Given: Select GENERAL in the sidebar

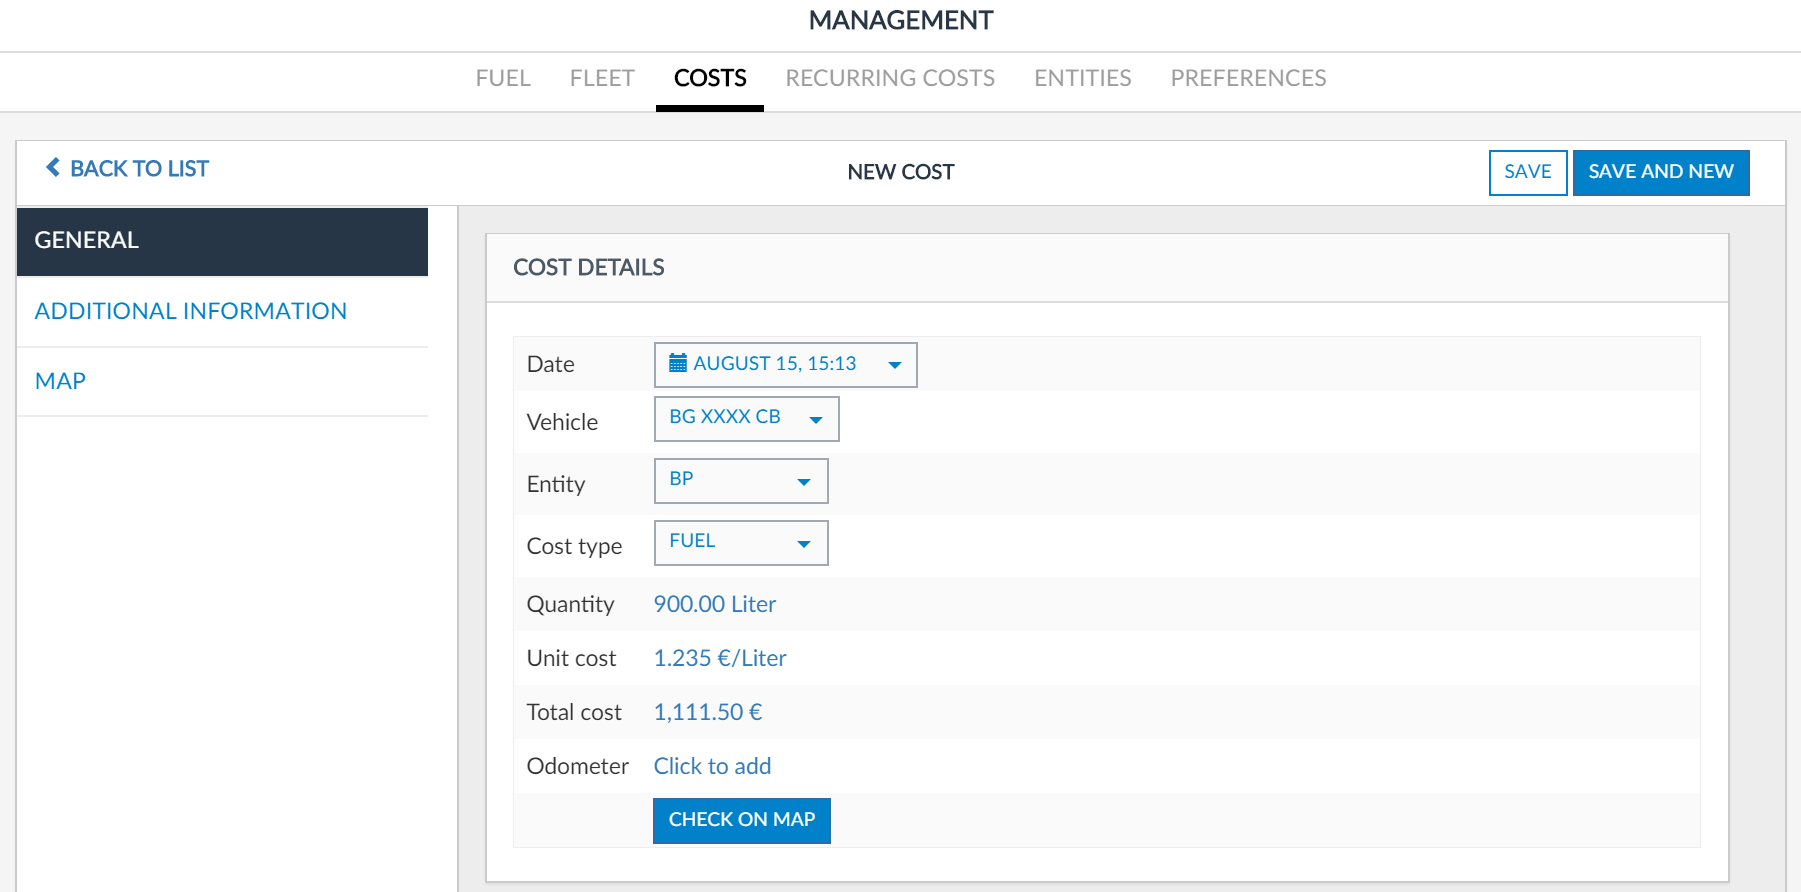Looking at the screenshot, I should pyautogui.click(x=222, y=241).
